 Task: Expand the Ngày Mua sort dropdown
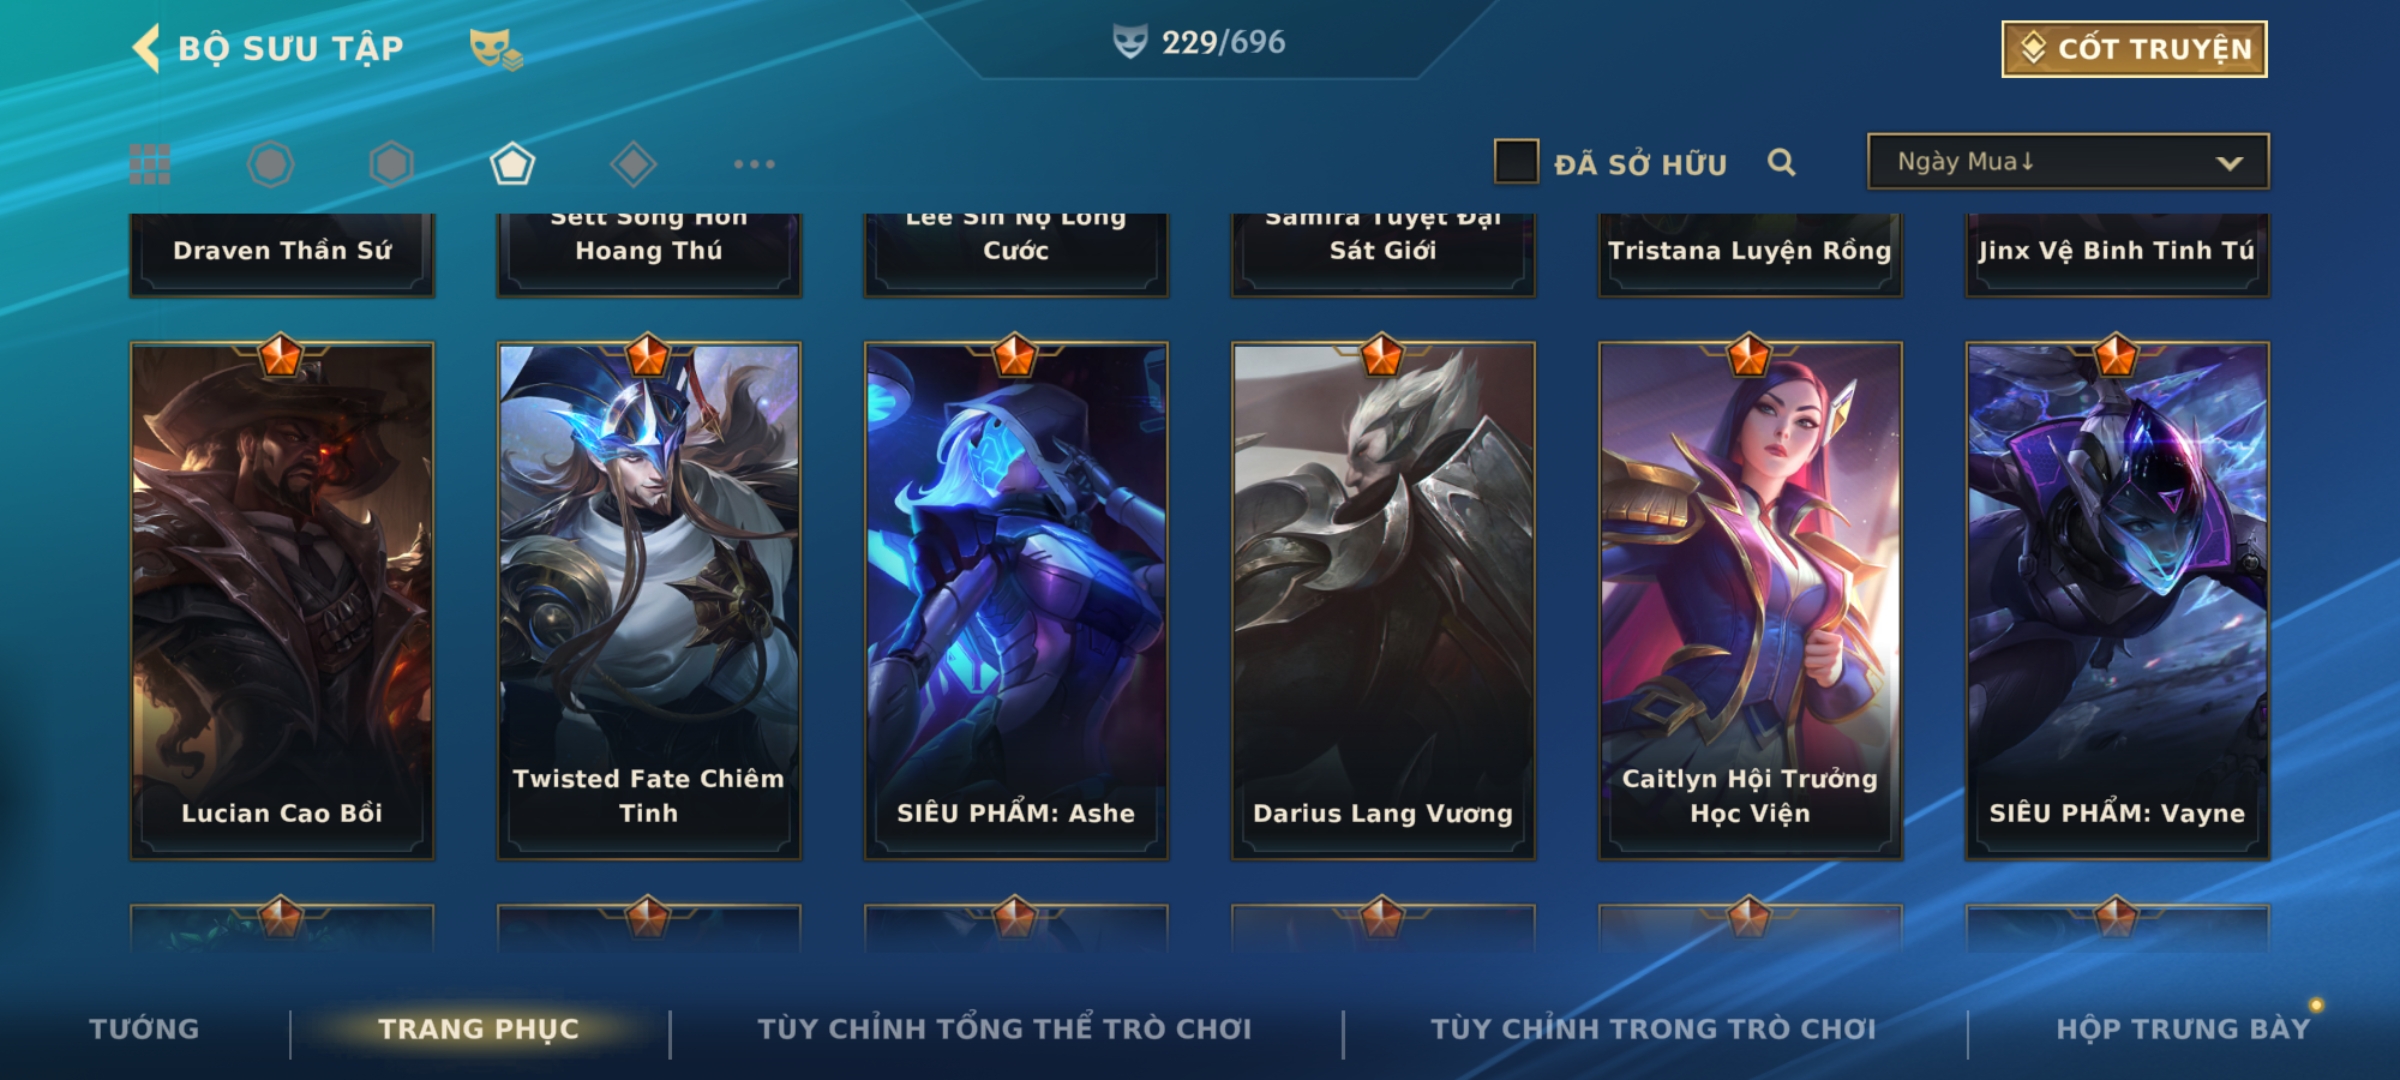[2068, 162]
